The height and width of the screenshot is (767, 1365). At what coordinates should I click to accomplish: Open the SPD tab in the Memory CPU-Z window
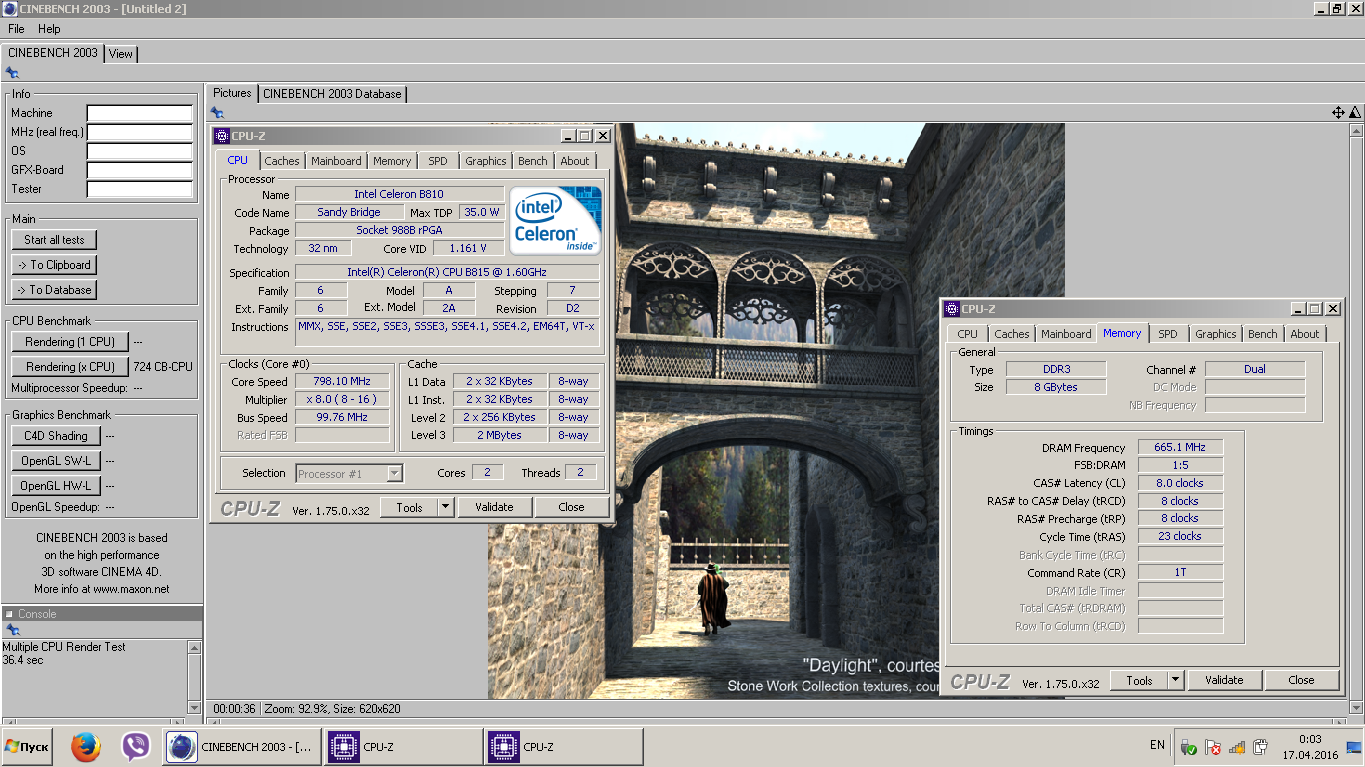coord(1168,334)
